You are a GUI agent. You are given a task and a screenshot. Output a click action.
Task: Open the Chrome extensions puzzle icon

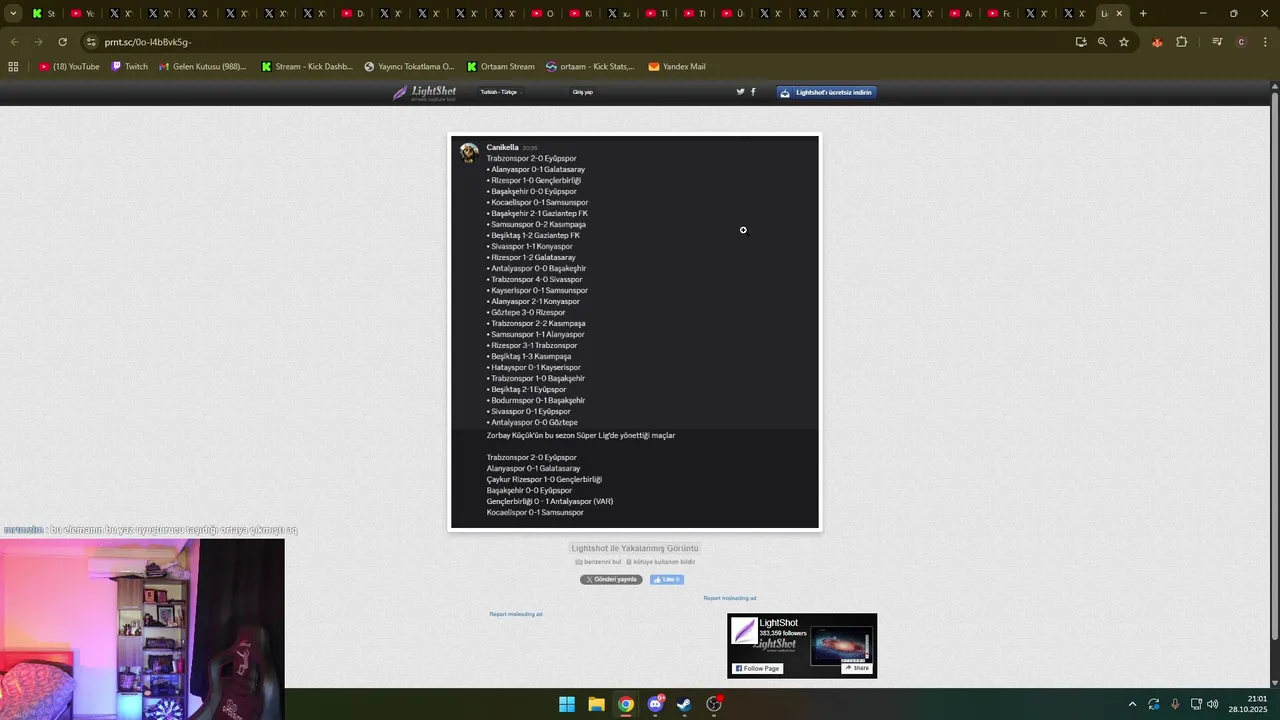tap(1182, 42)
